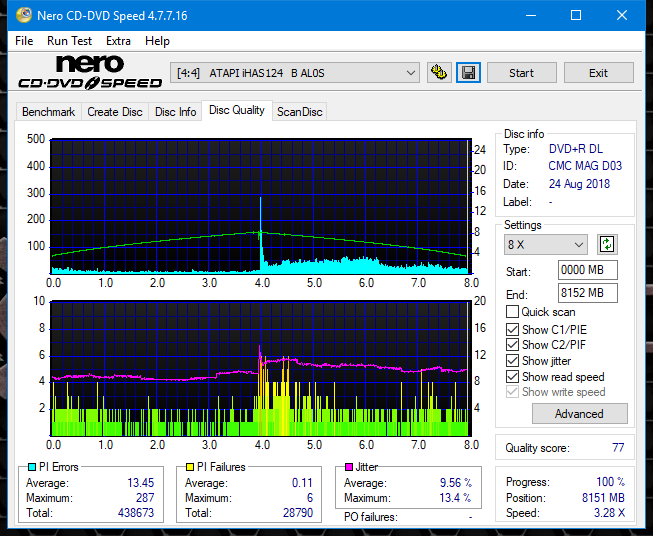The width and height of the screenshot is (653, 536).
Task: Click the Progress value 100 %
Action: [611, 482]
